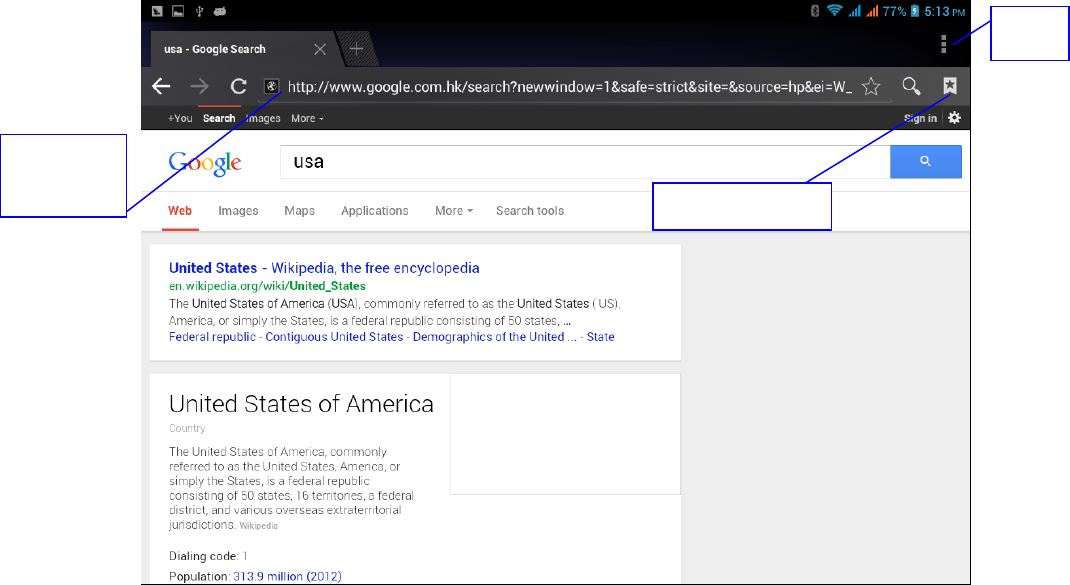This screenshot has width=1070, height=585.
Task: Open Images in the Google top bar
Action: click(263, 118)
